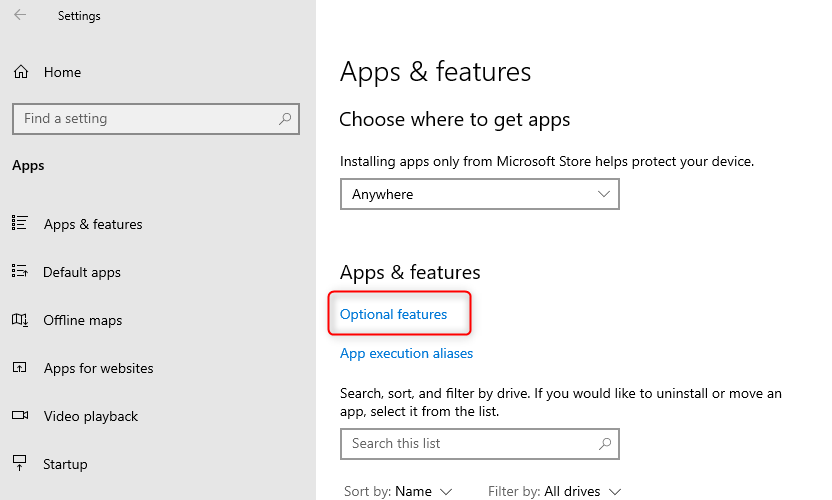Select the Apps for websites icon
The width and height of the screenshot is (832, 500).
(20, 367)
